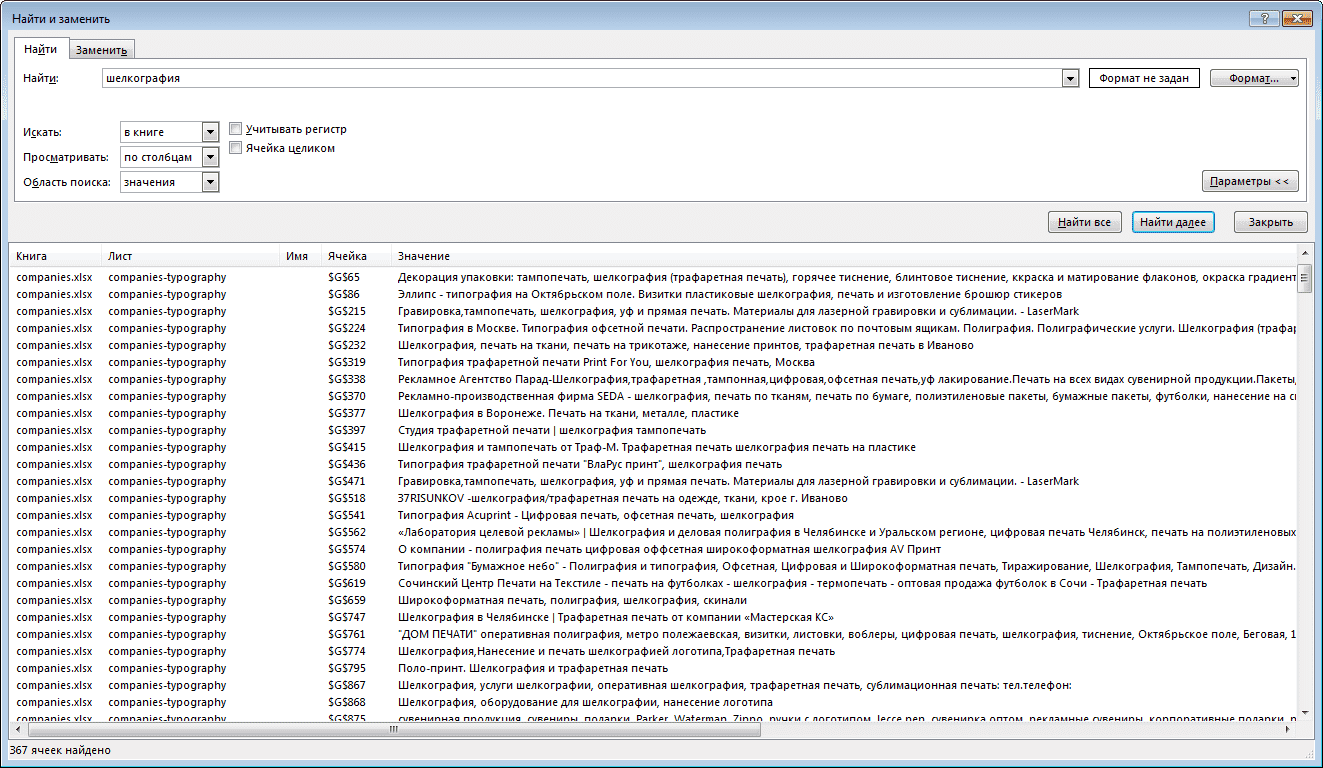
Task: Select the result row for cell $G$224
Action: pos(653,328)
